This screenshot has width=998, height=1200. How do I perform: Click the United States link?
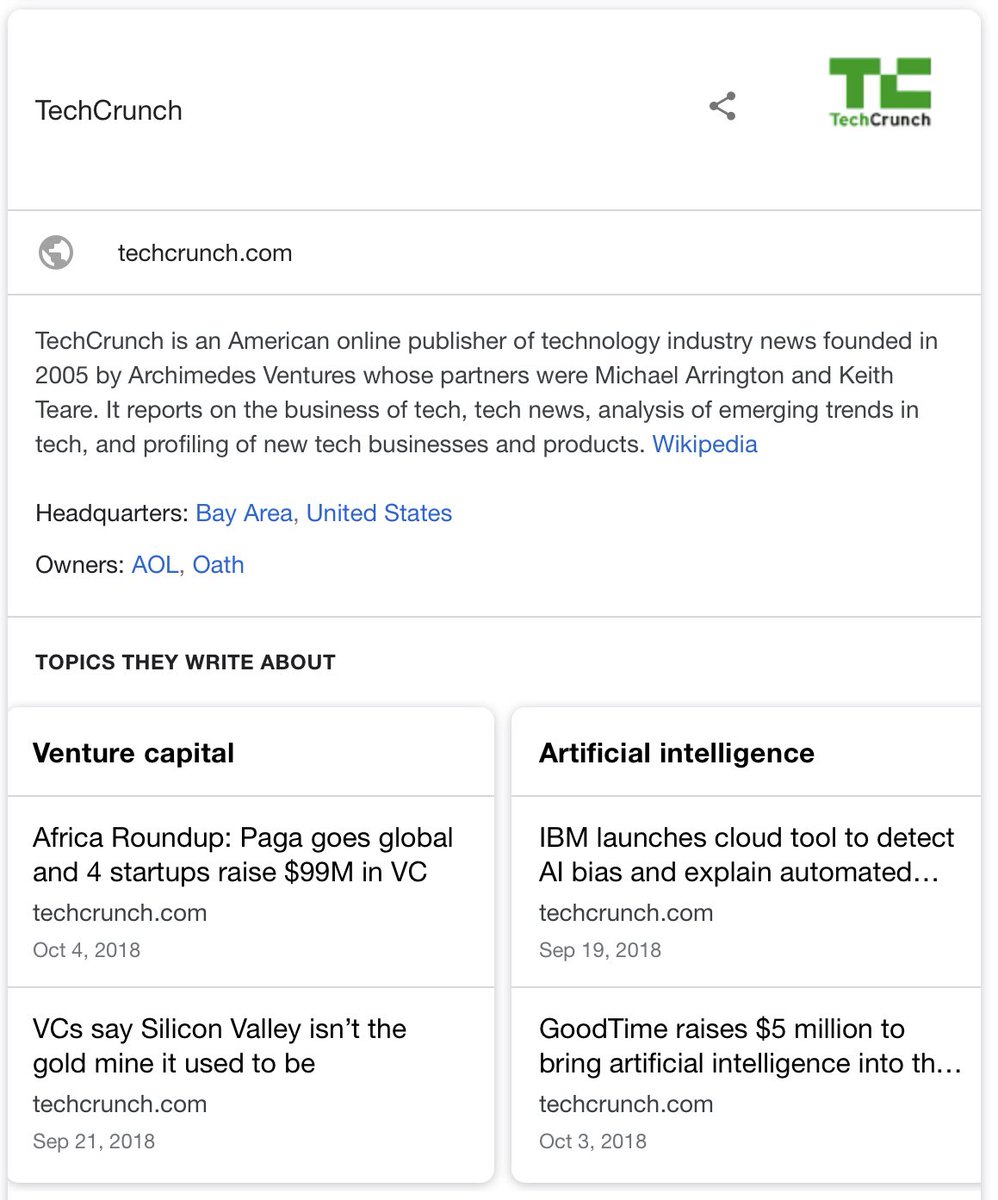point(379,513)
